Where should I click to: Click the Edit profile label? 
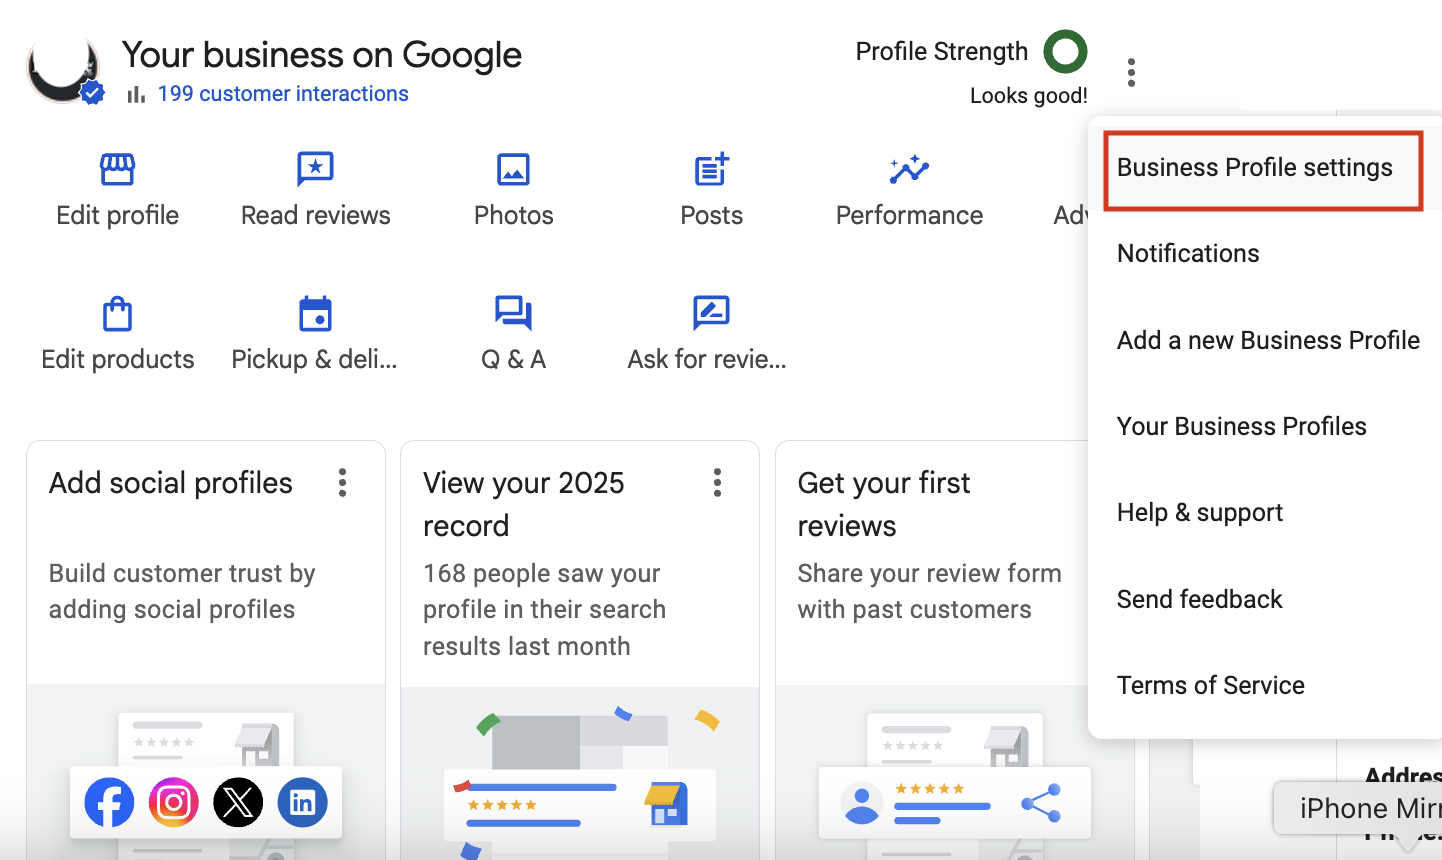click(117, 215)
